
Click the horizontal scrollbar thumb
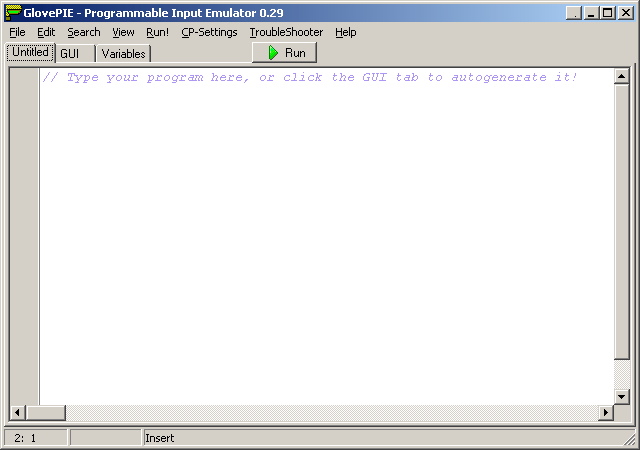pyautogui.click(x=46, y=412)
